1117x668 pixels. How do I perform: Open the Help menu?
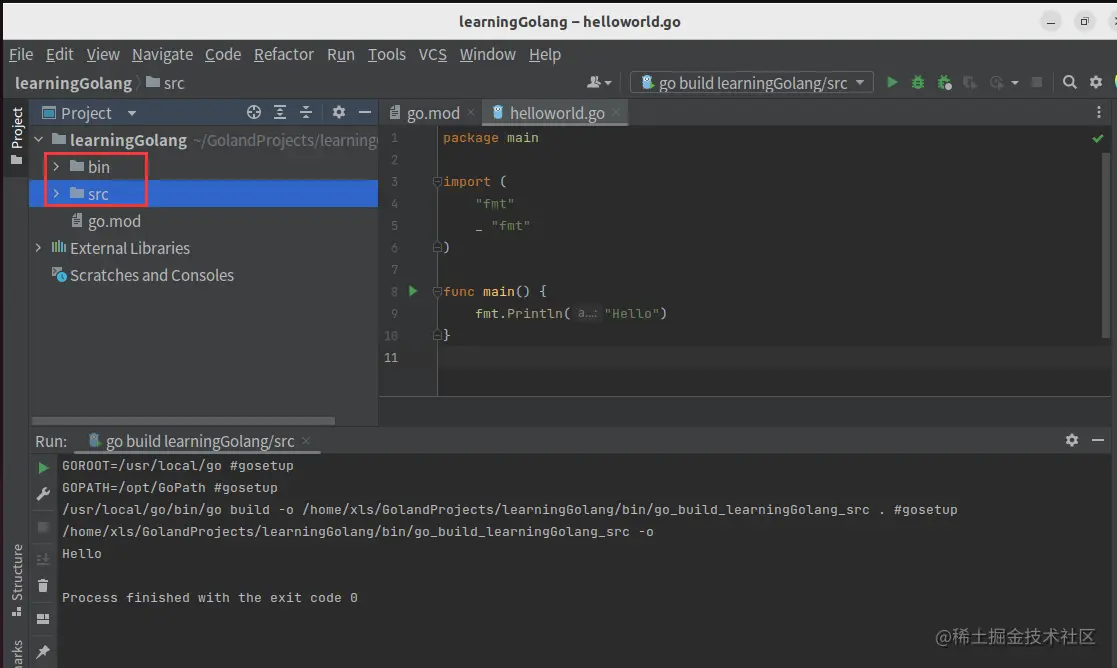pyautogui.click(x=544, y=54)
